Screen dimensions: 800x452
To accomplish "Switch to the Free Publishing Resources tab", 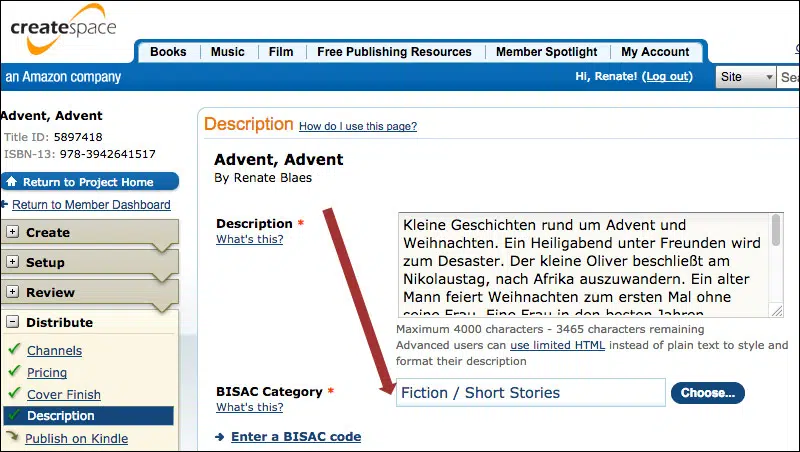I will (394, 52).
